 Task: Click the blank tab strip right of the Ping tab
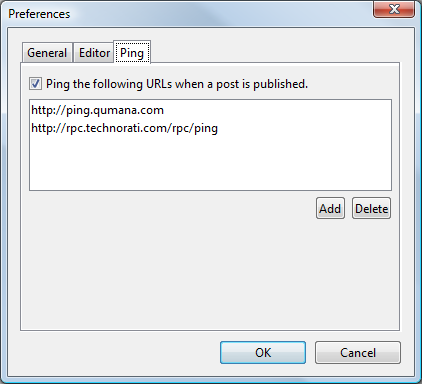(x=273, y=52)
